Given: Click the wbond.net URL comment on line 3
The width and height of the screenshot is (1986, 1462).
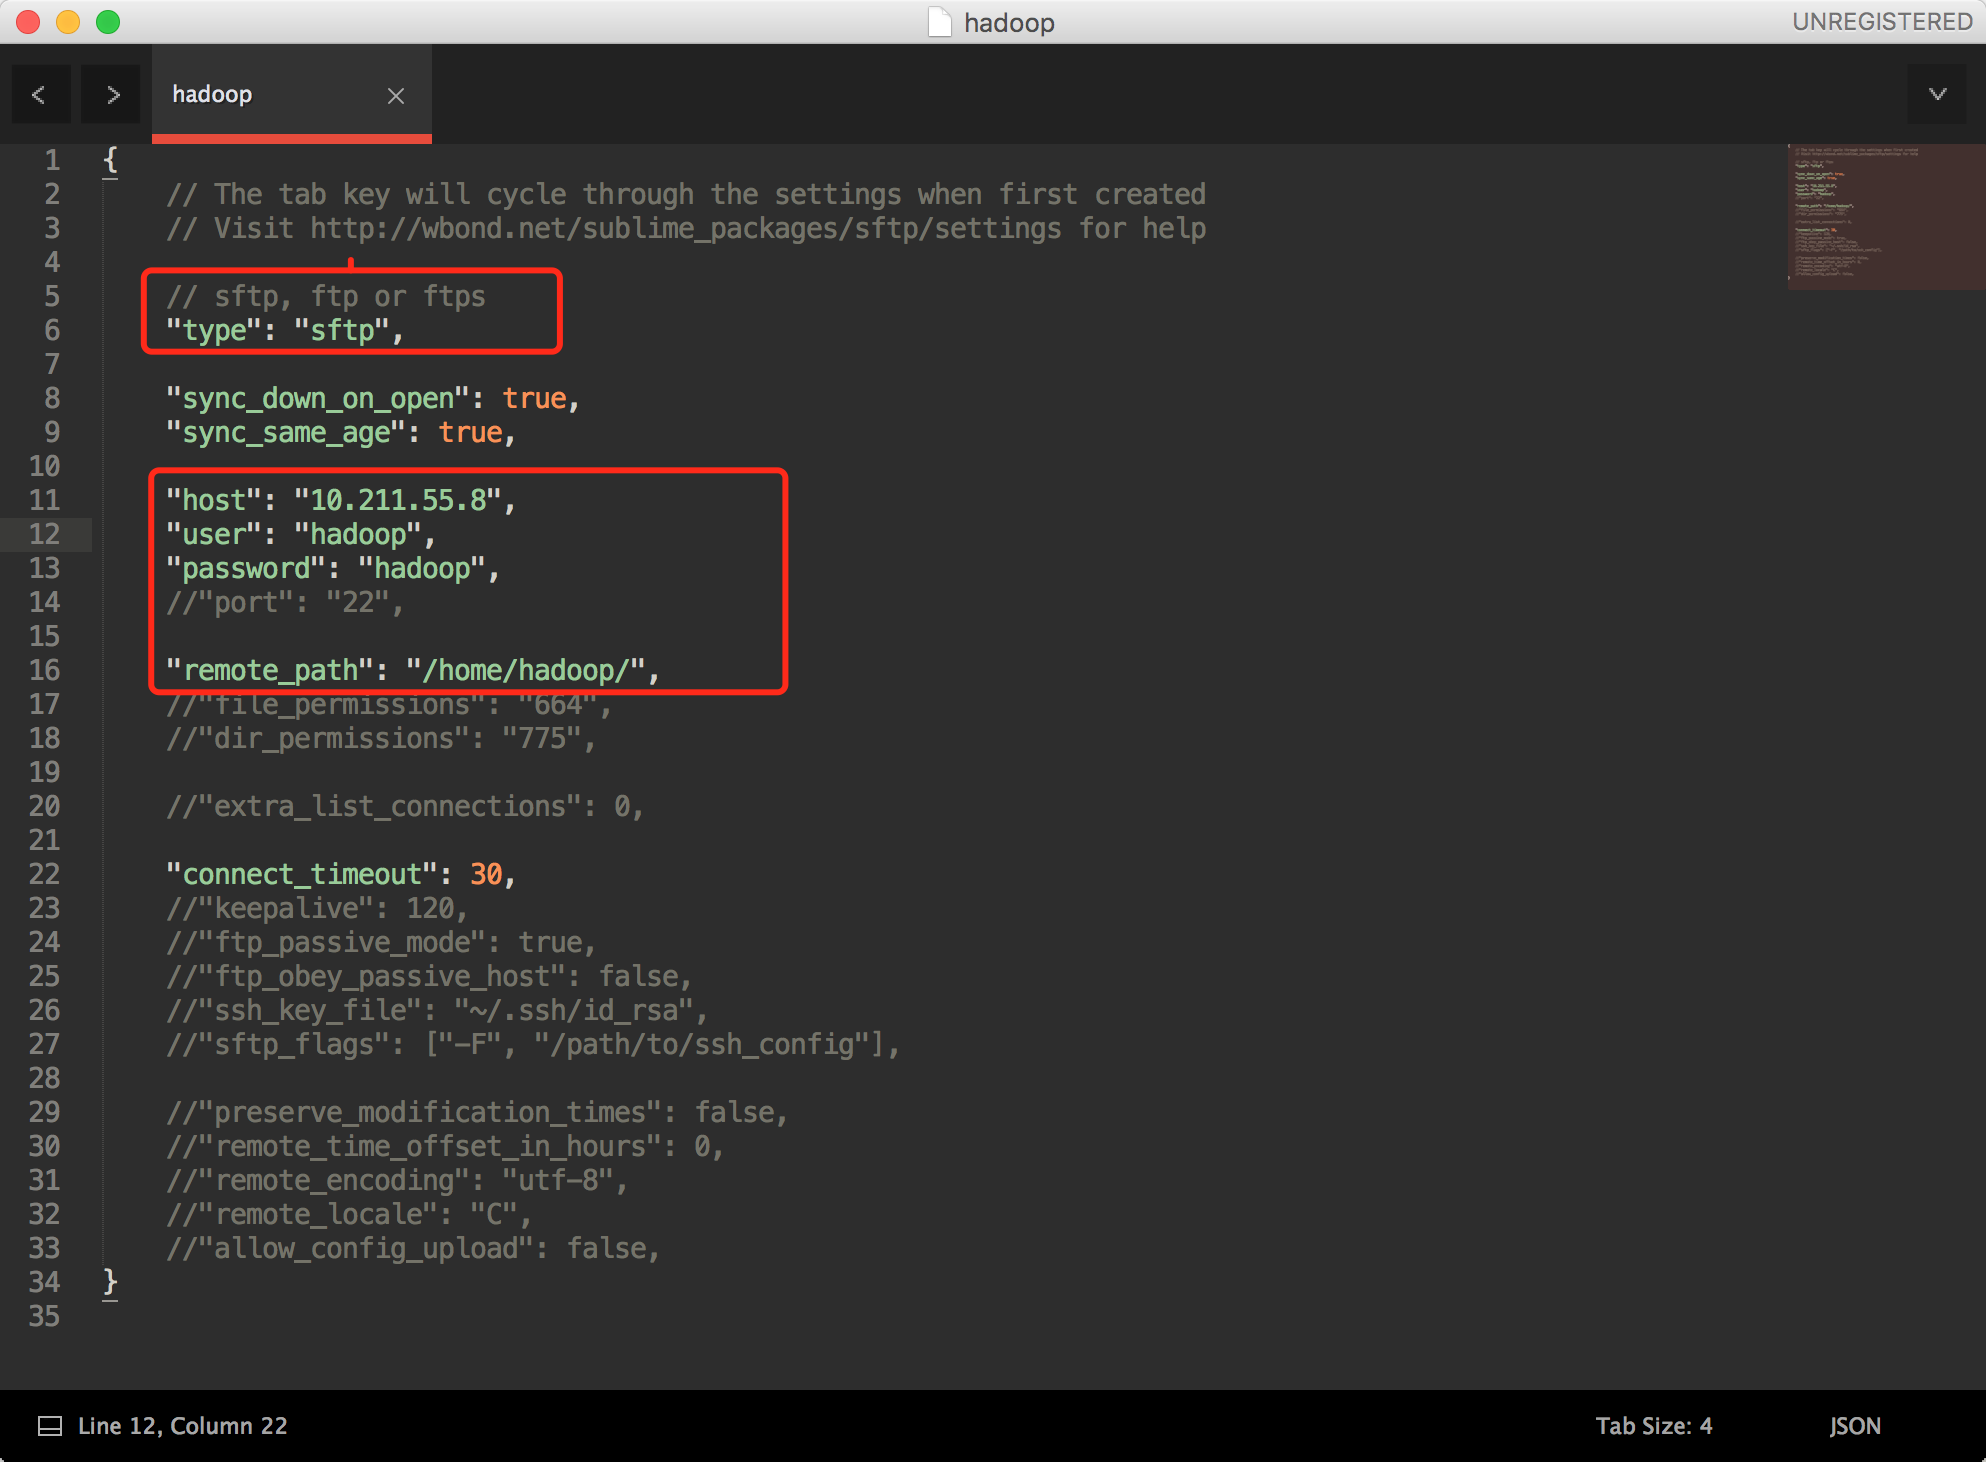Looking at the screenshot, I should click(686, 228).
